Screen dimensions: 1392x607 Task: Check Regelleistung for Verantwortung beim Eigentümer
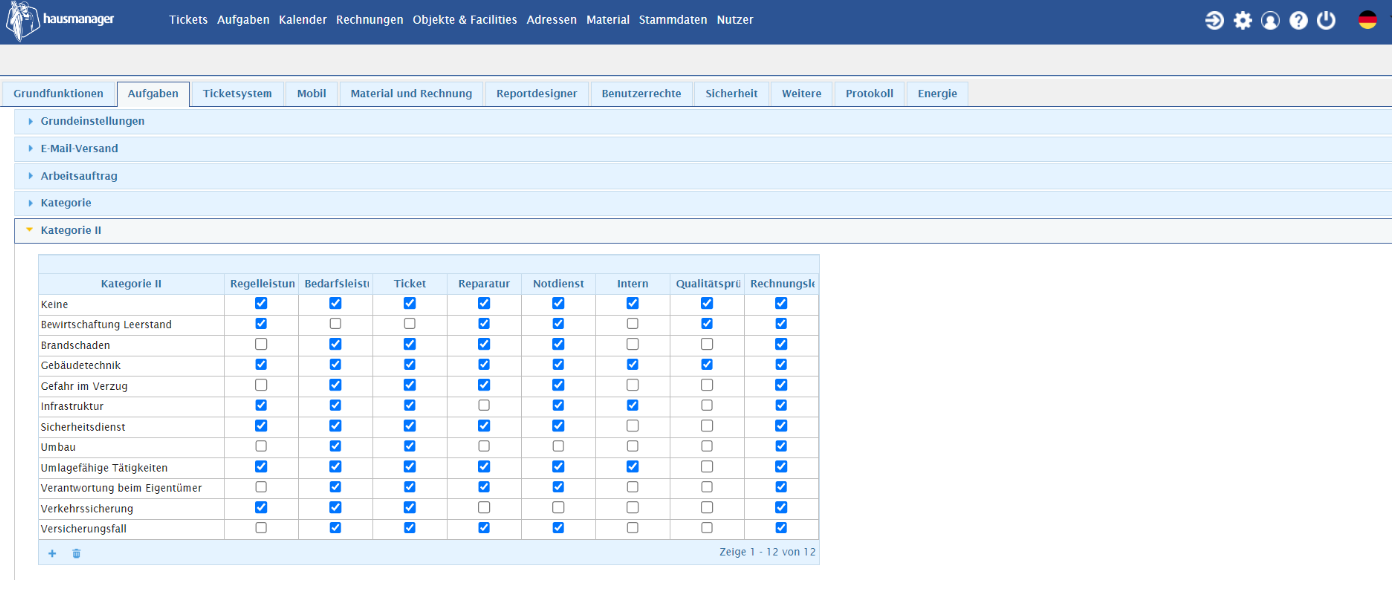tap(261, 487)
